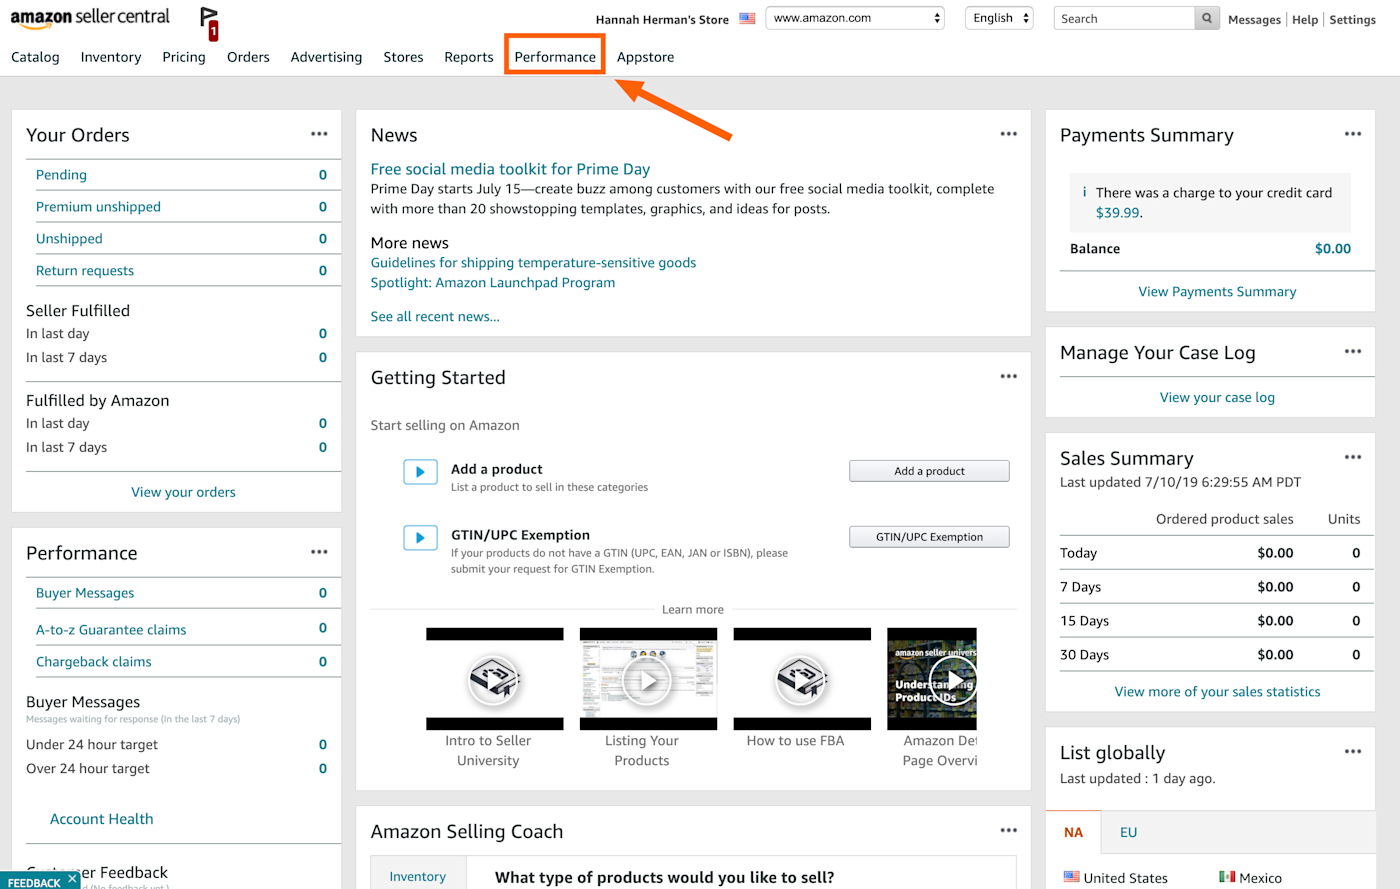Open Getting Started ellipsis menu

coord(1008,377)
